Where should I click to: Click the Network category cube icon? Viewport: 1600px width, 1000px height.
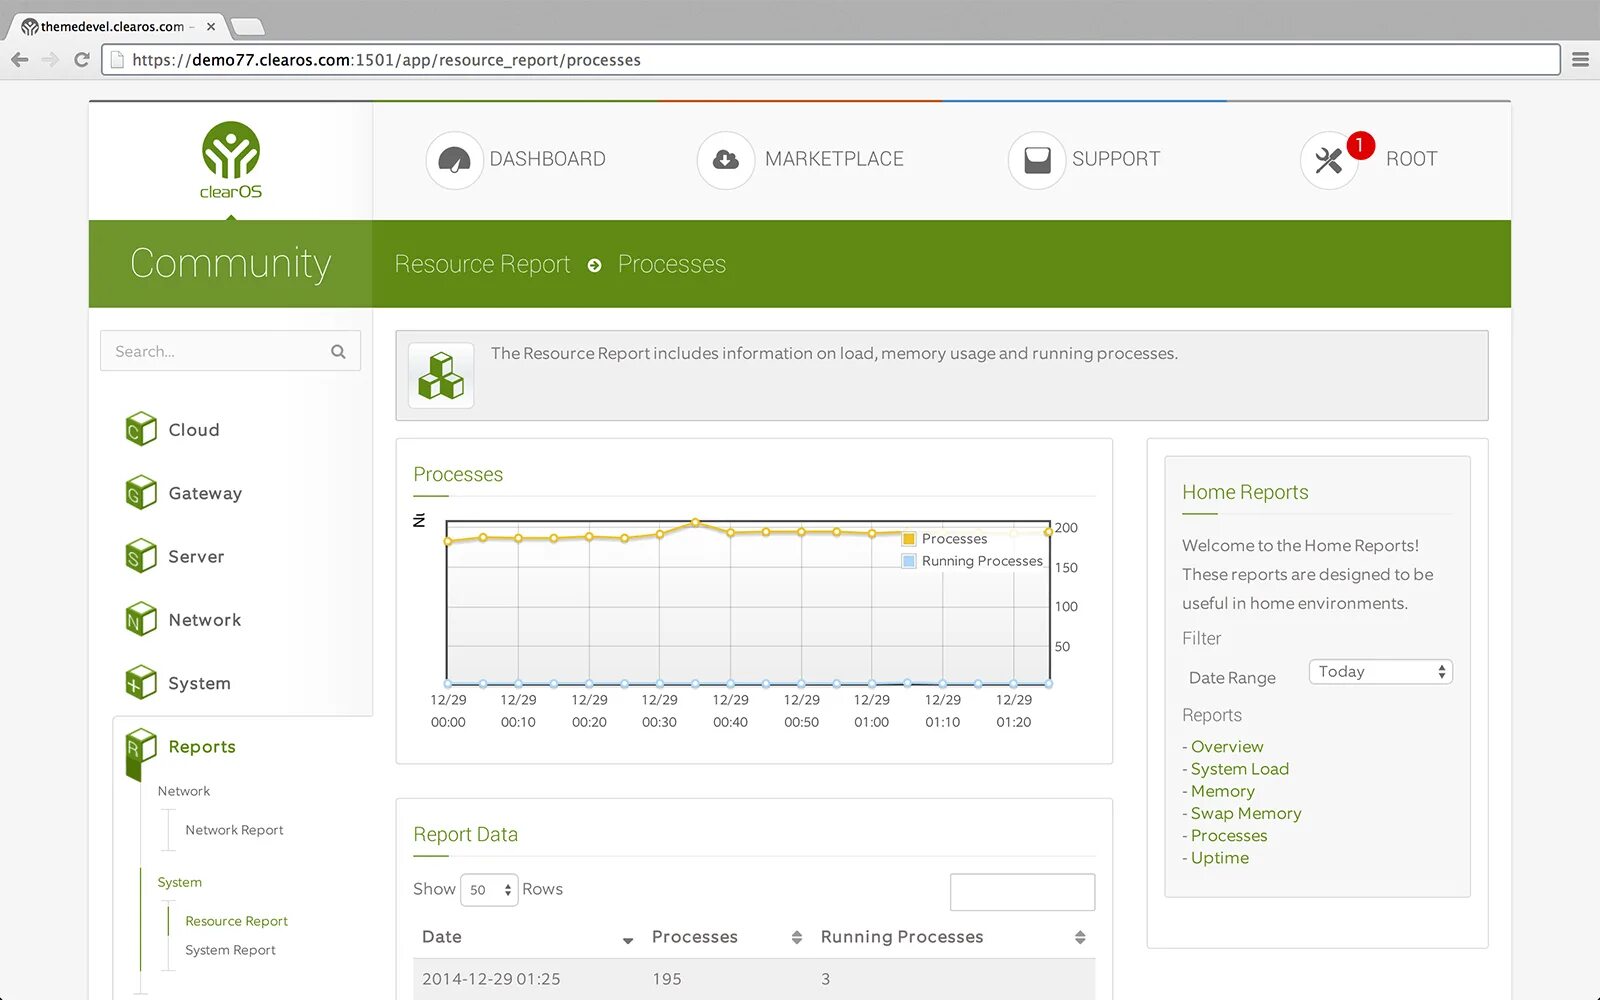click(x=141, y=619)
